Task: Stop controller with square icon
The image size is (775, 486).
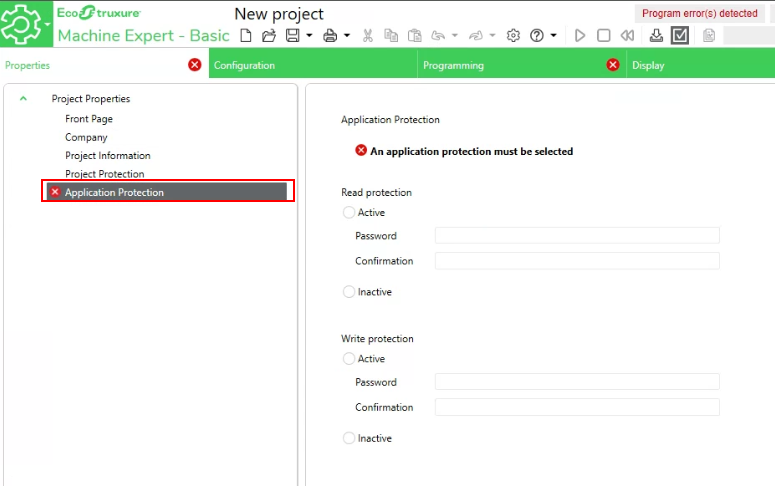Action: (x=603, y=36)
